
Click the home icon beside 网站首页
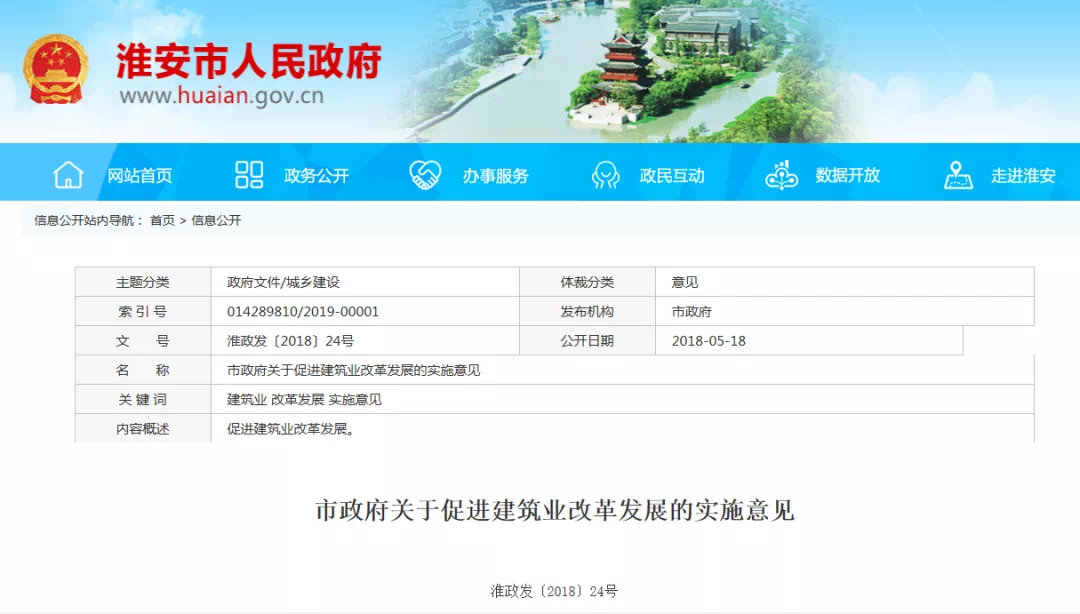(x=68, y=174)
